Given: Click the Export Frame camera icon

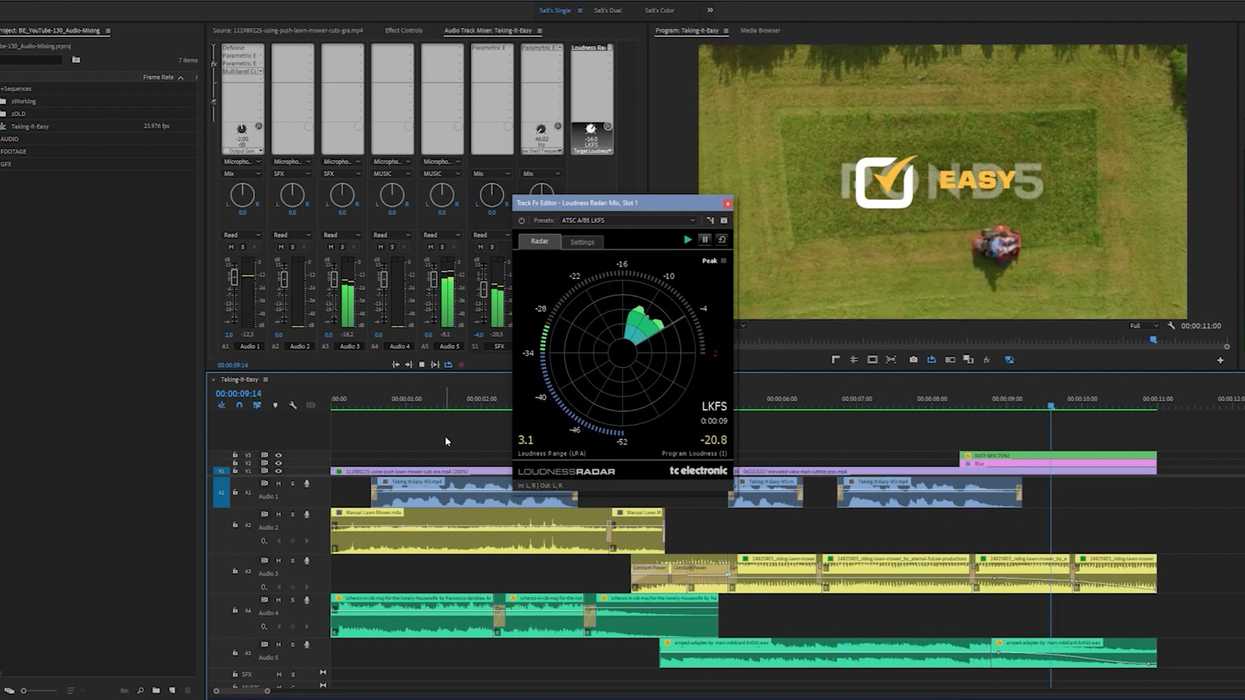Looking at the screenshot, I should tap(913, 360).
